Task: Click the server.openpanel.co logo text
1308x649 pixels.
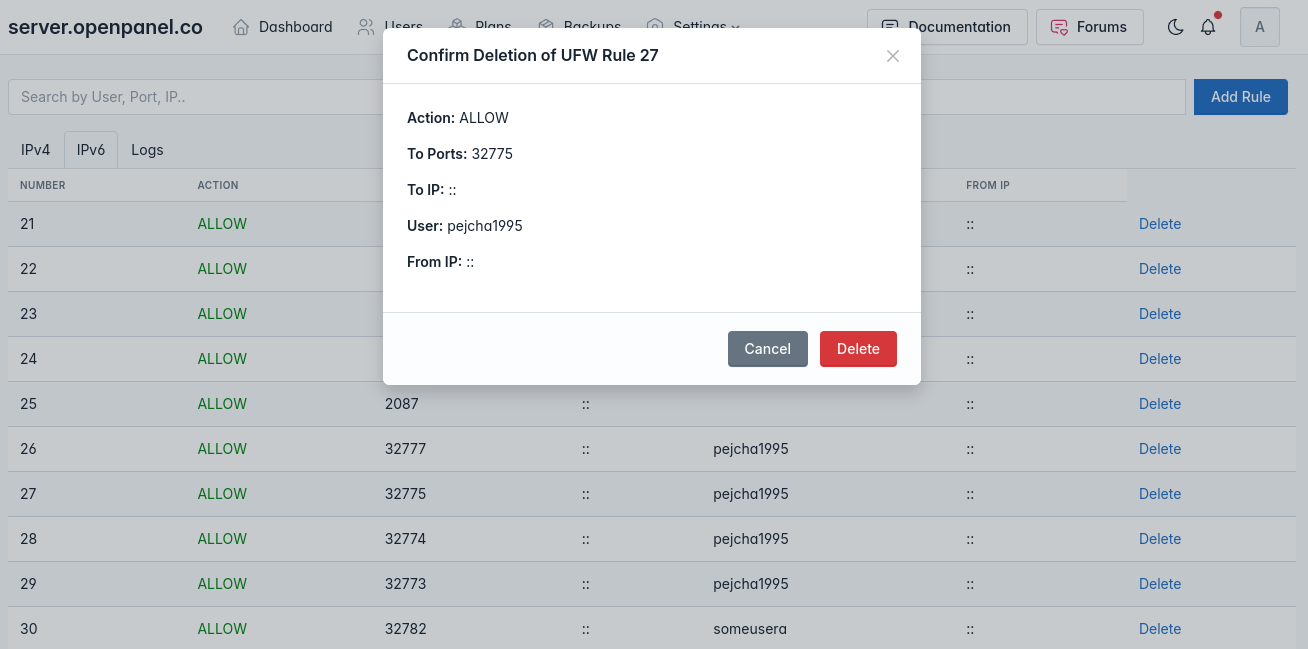Action: [105, 27]
